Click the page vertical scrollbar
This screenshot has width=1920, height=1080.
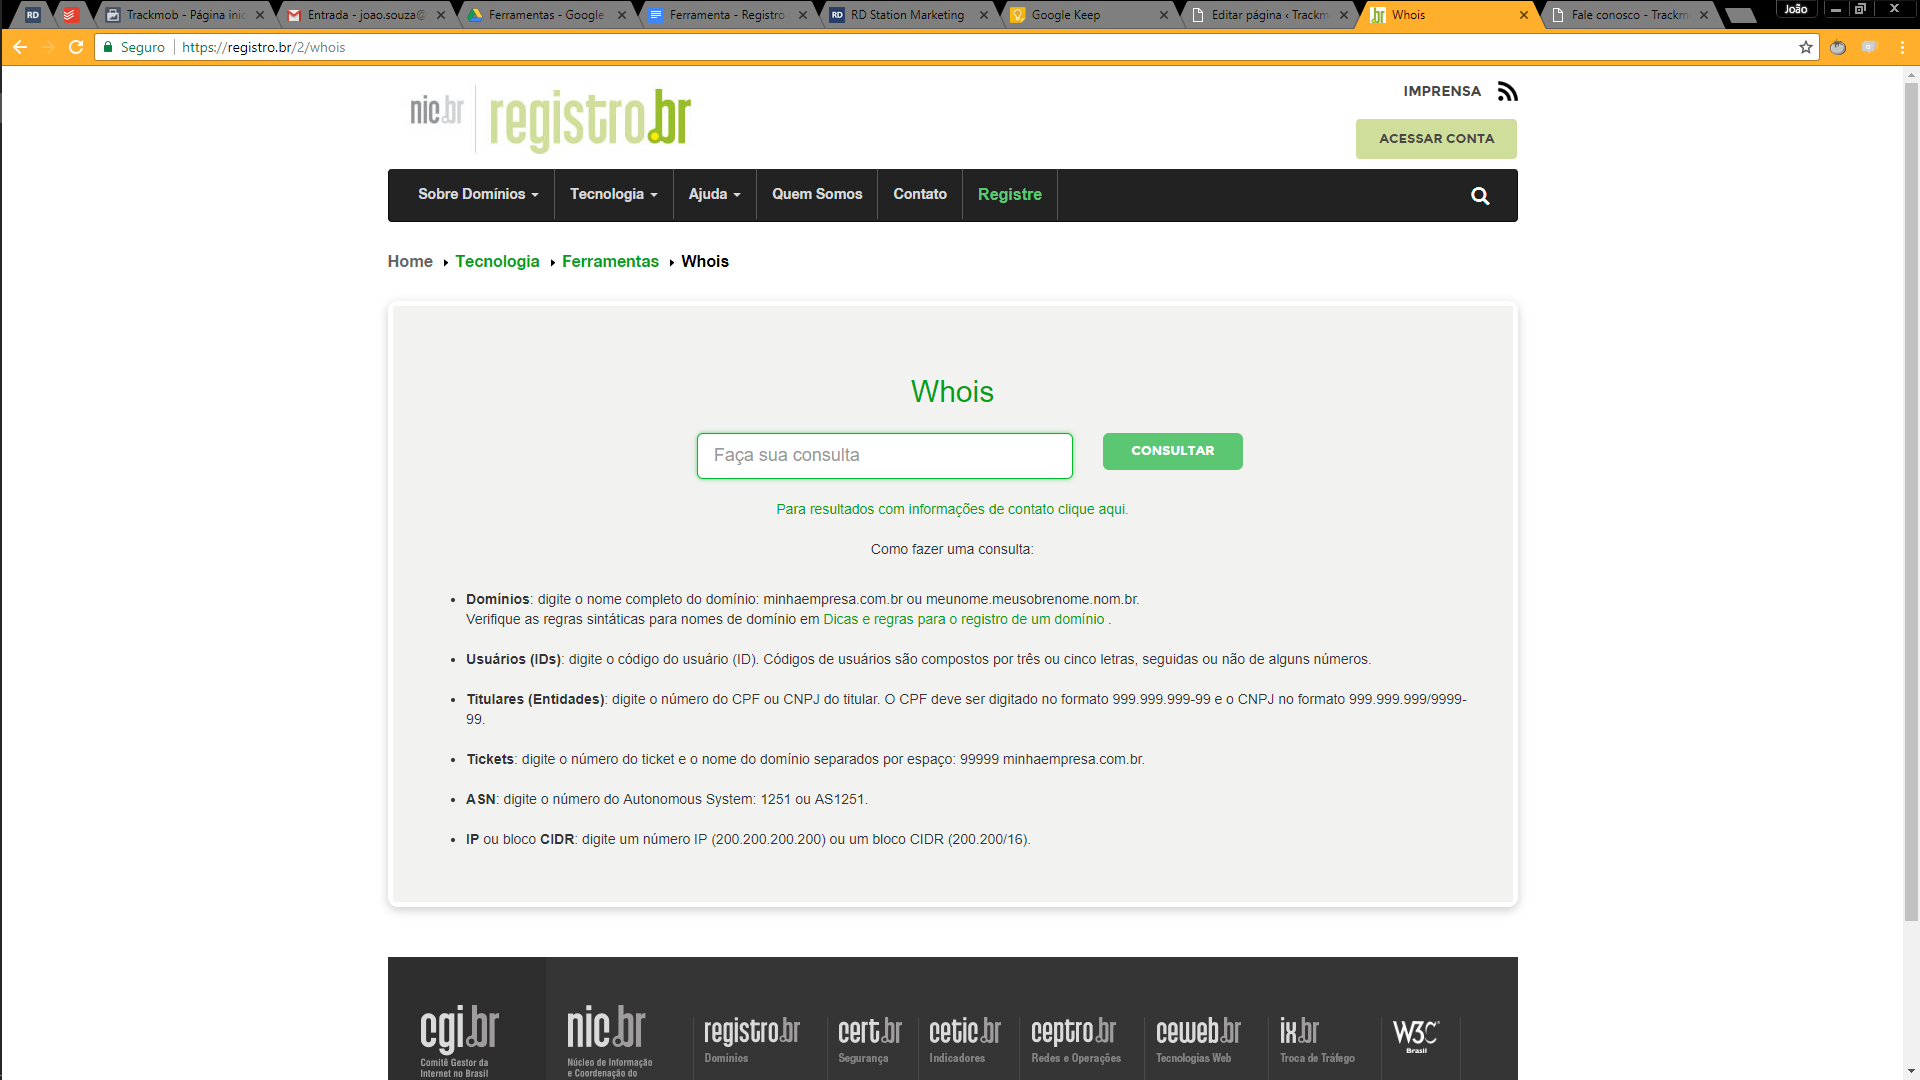(1911, 500)
